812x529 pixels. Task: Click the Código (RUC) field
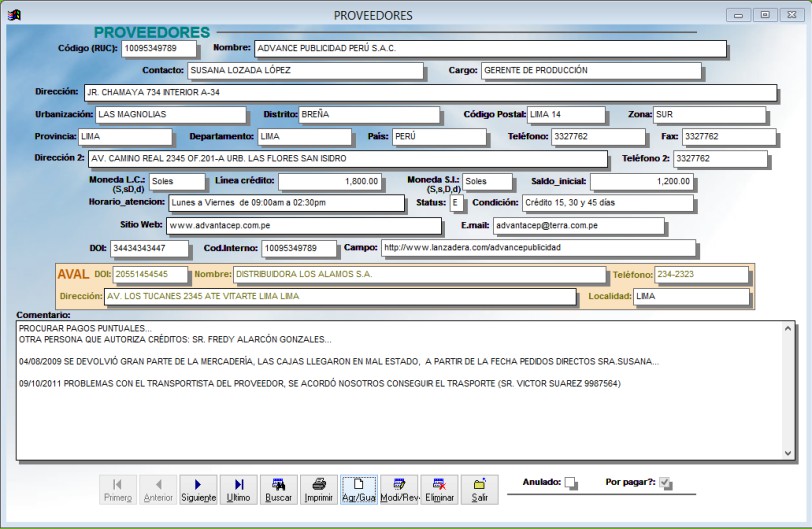pyautogui.click(x=159, y=49)
